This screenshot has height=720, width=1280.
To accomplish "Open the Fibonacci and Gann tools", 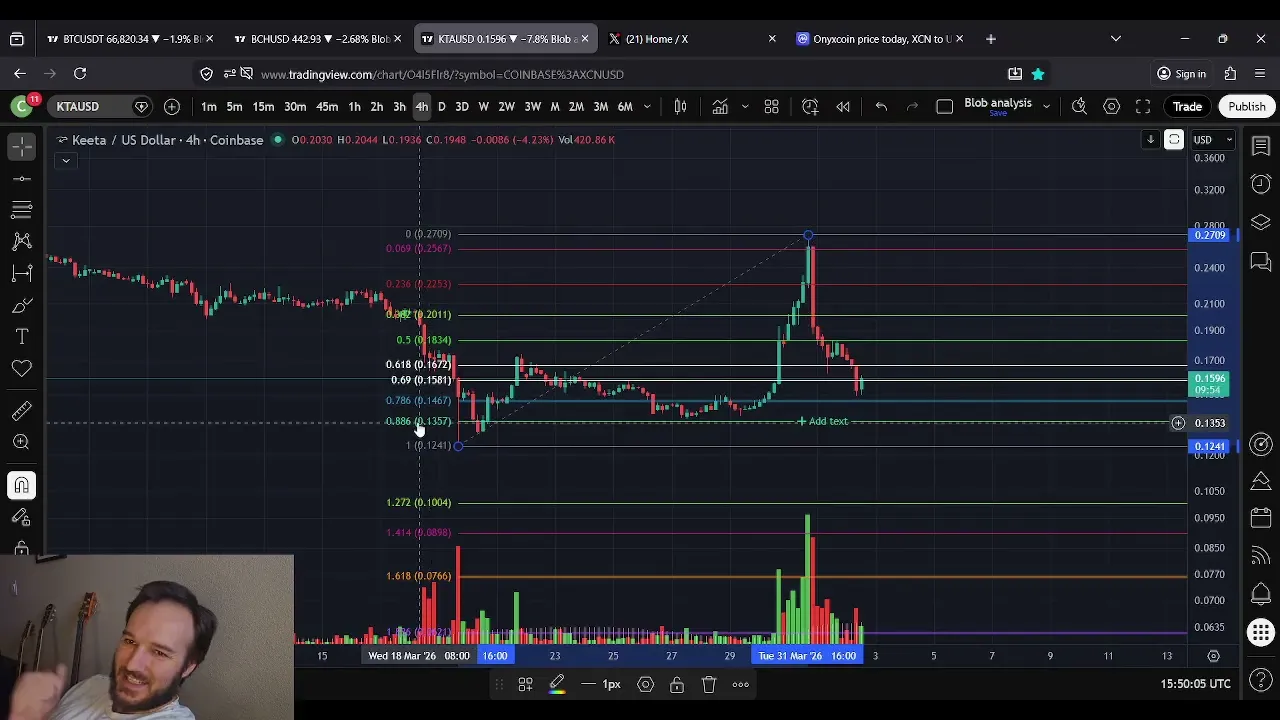I will pos(21,210).
